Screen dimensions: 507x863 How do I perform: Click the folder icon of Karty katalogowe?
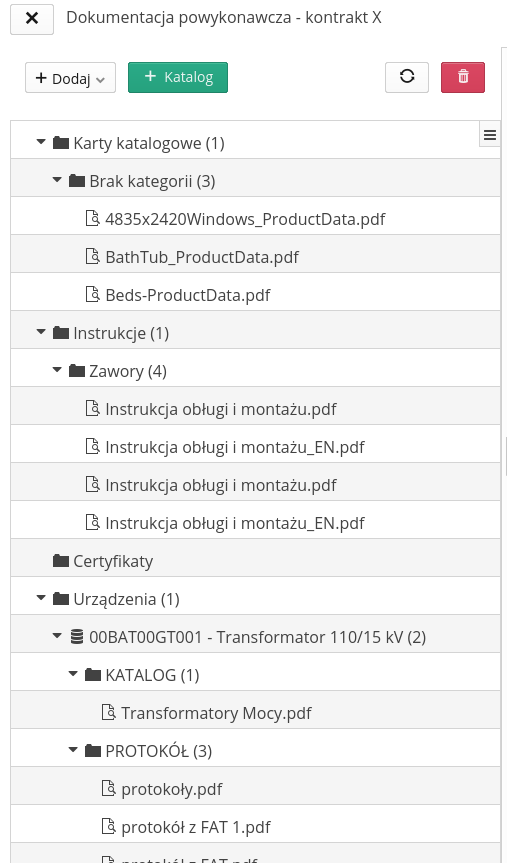pyautogui.click(x=61, y=143)
